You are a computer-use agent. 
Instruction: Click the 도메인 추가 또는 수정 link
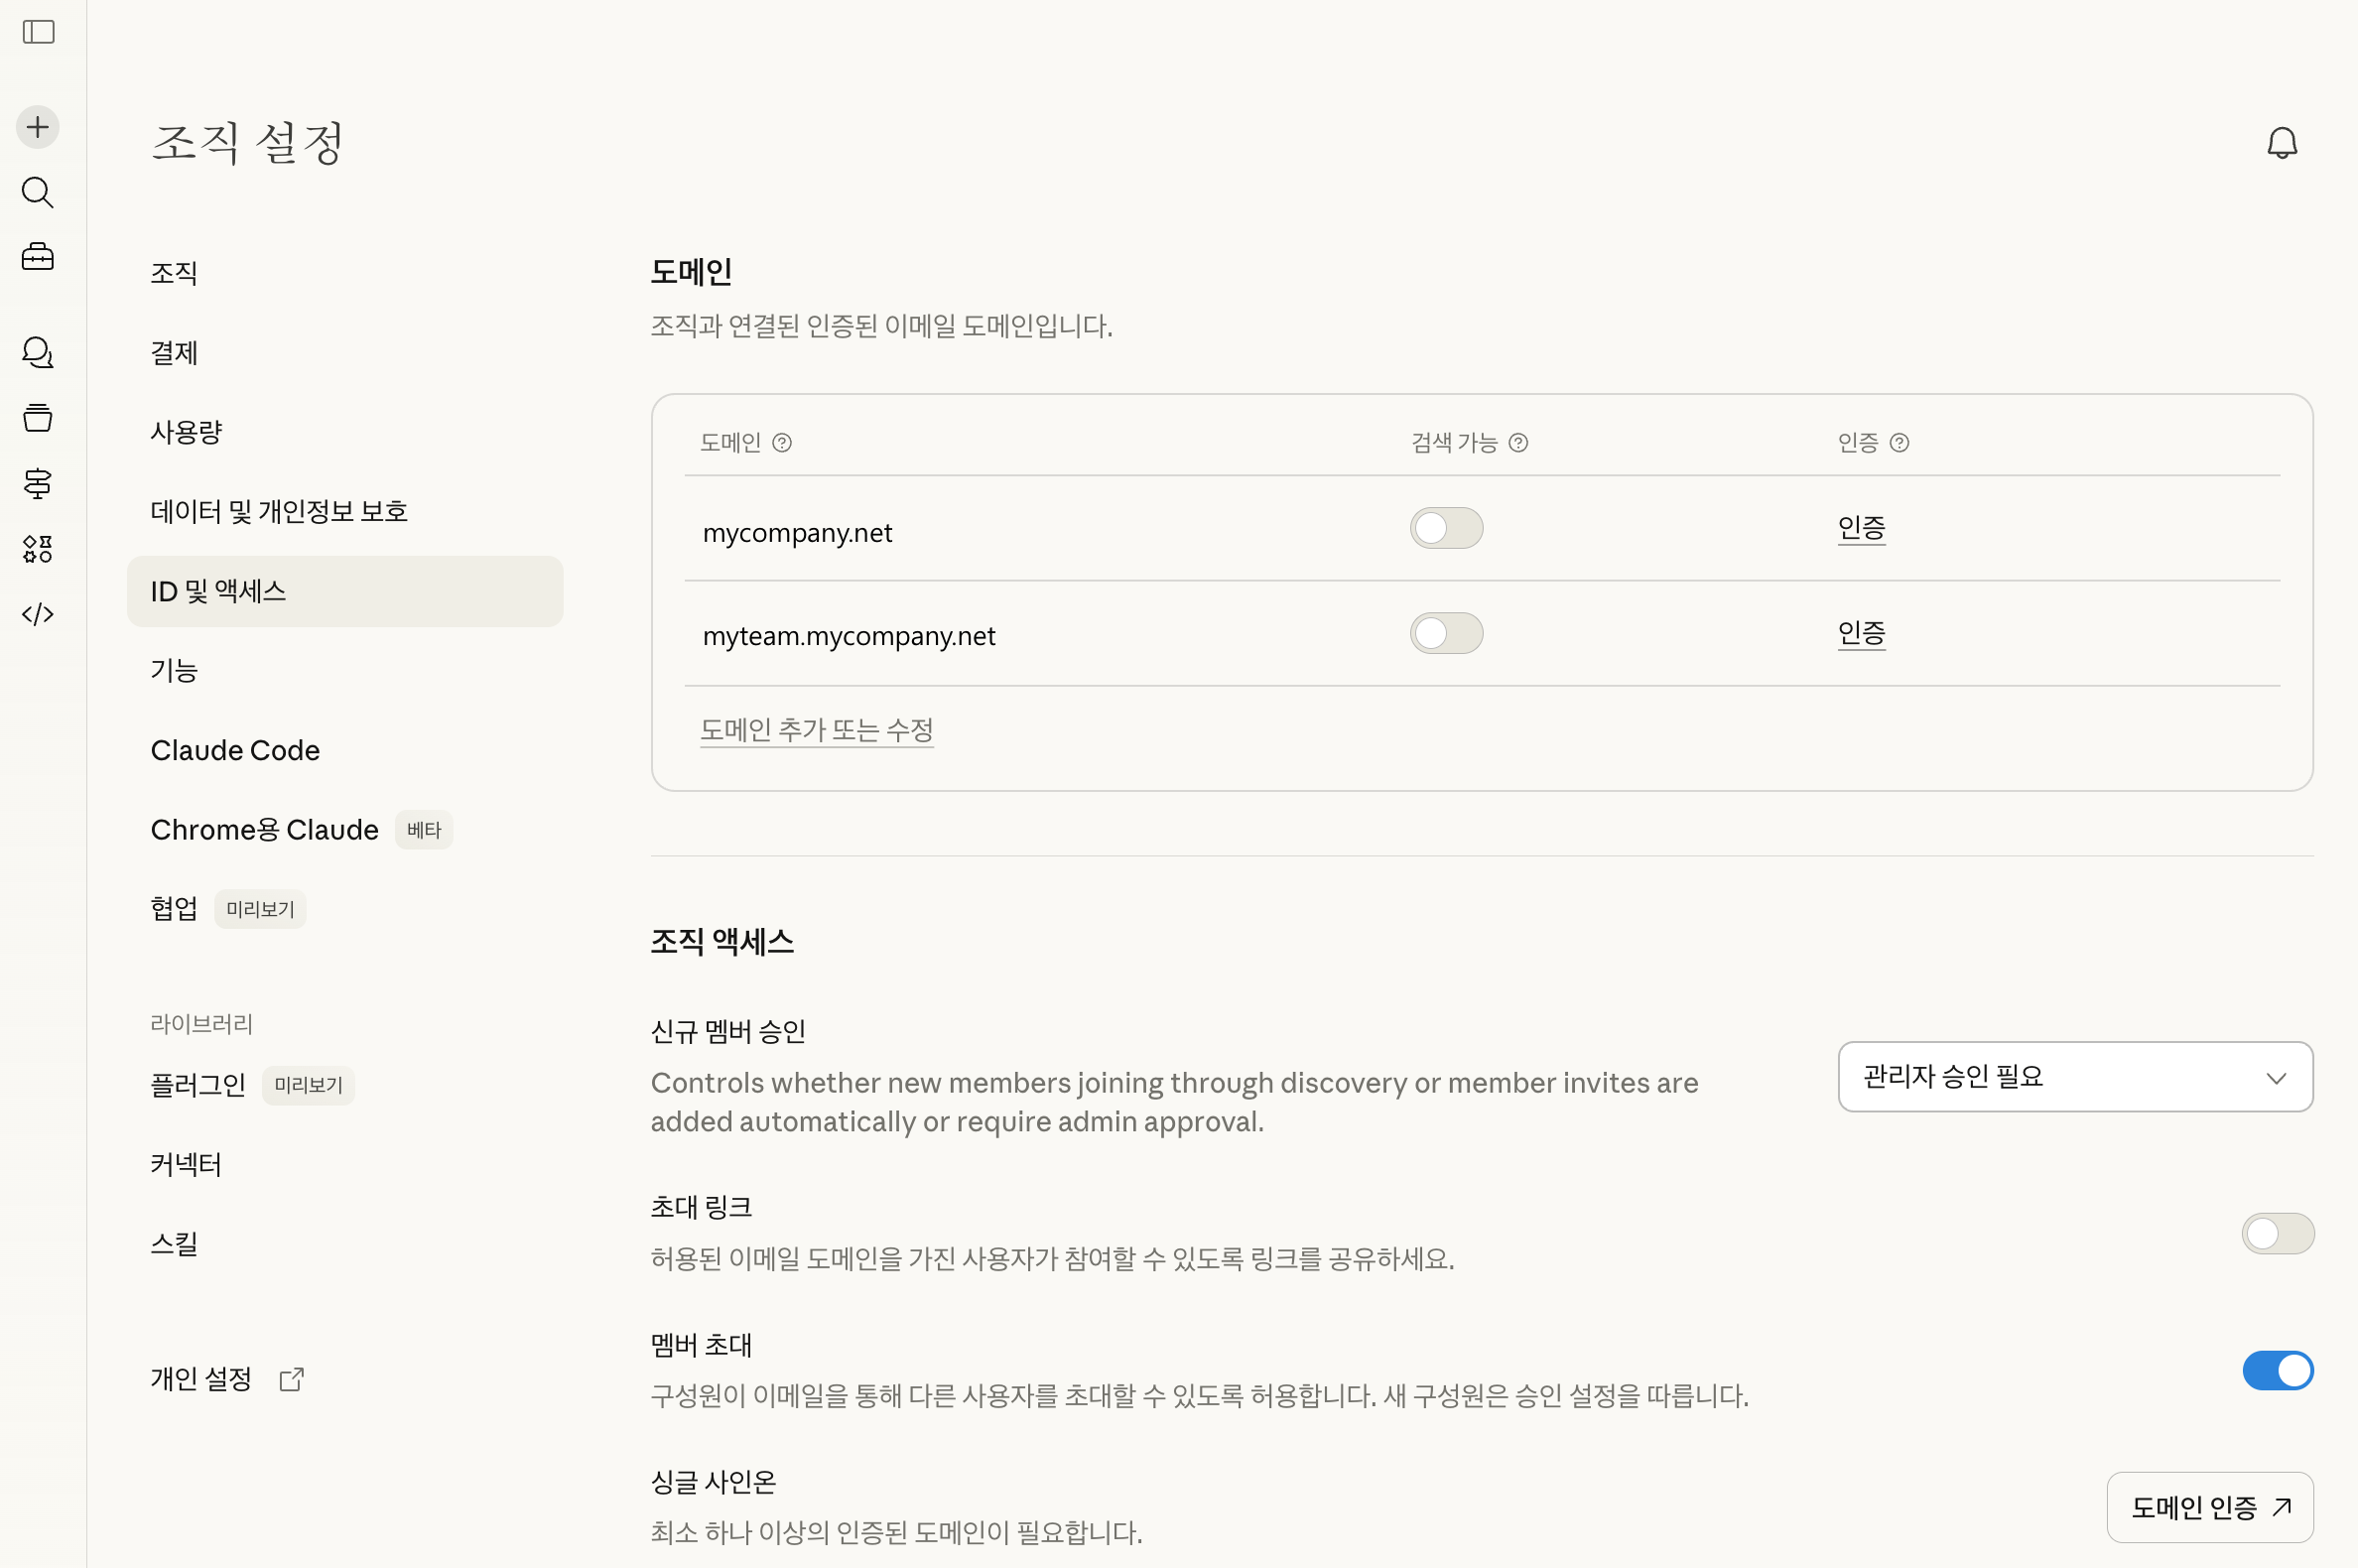point(816,730)
